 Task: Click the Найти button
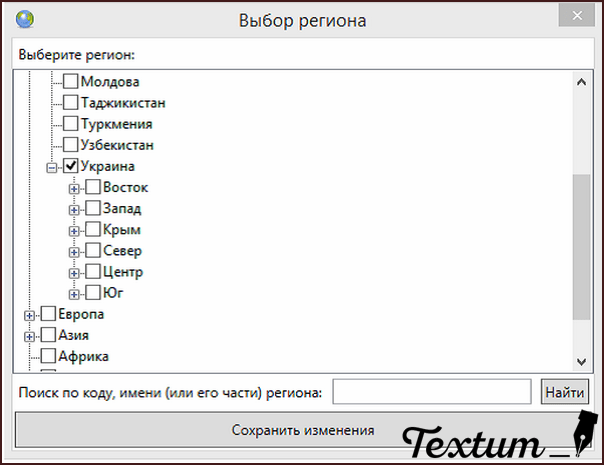click(565, 392)
